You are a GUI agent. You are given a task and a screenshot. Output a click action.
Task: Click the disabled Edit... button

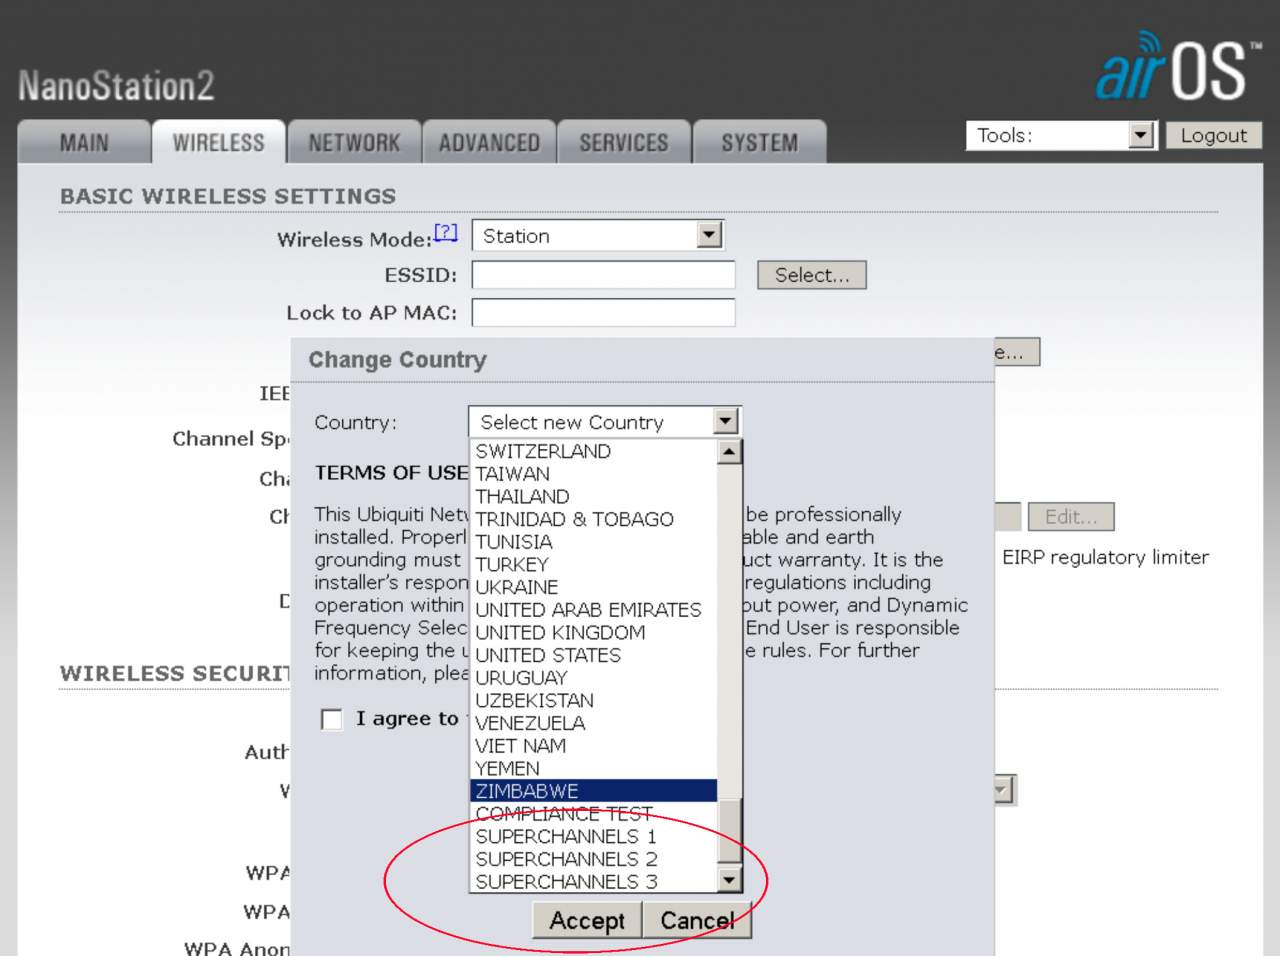1071,517
